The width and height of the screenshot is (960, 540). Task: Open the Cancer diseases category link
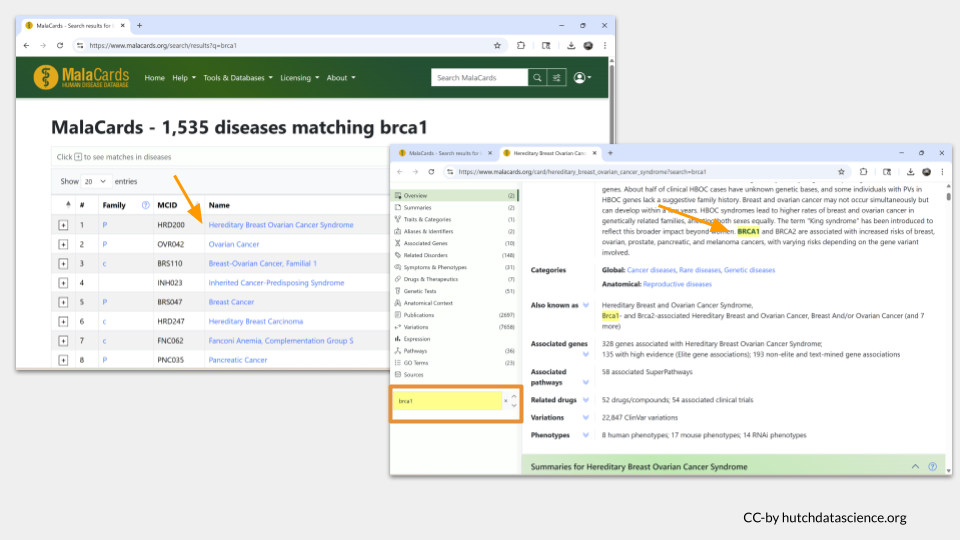point(651,270)
